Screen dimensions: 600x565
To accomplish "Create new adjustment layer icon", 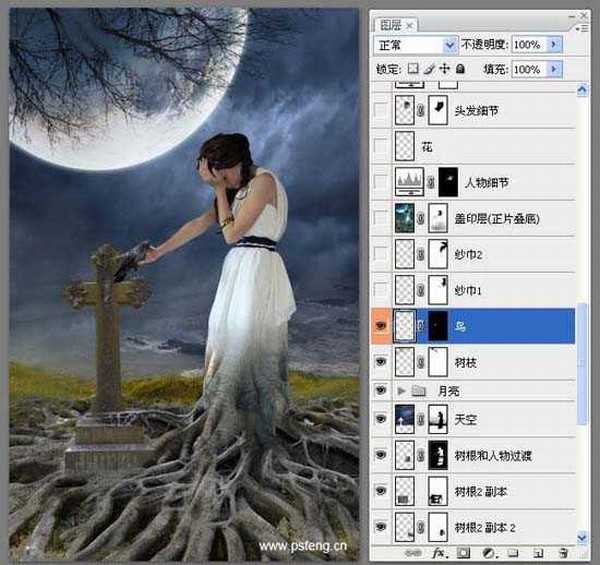I will (487, 552).
